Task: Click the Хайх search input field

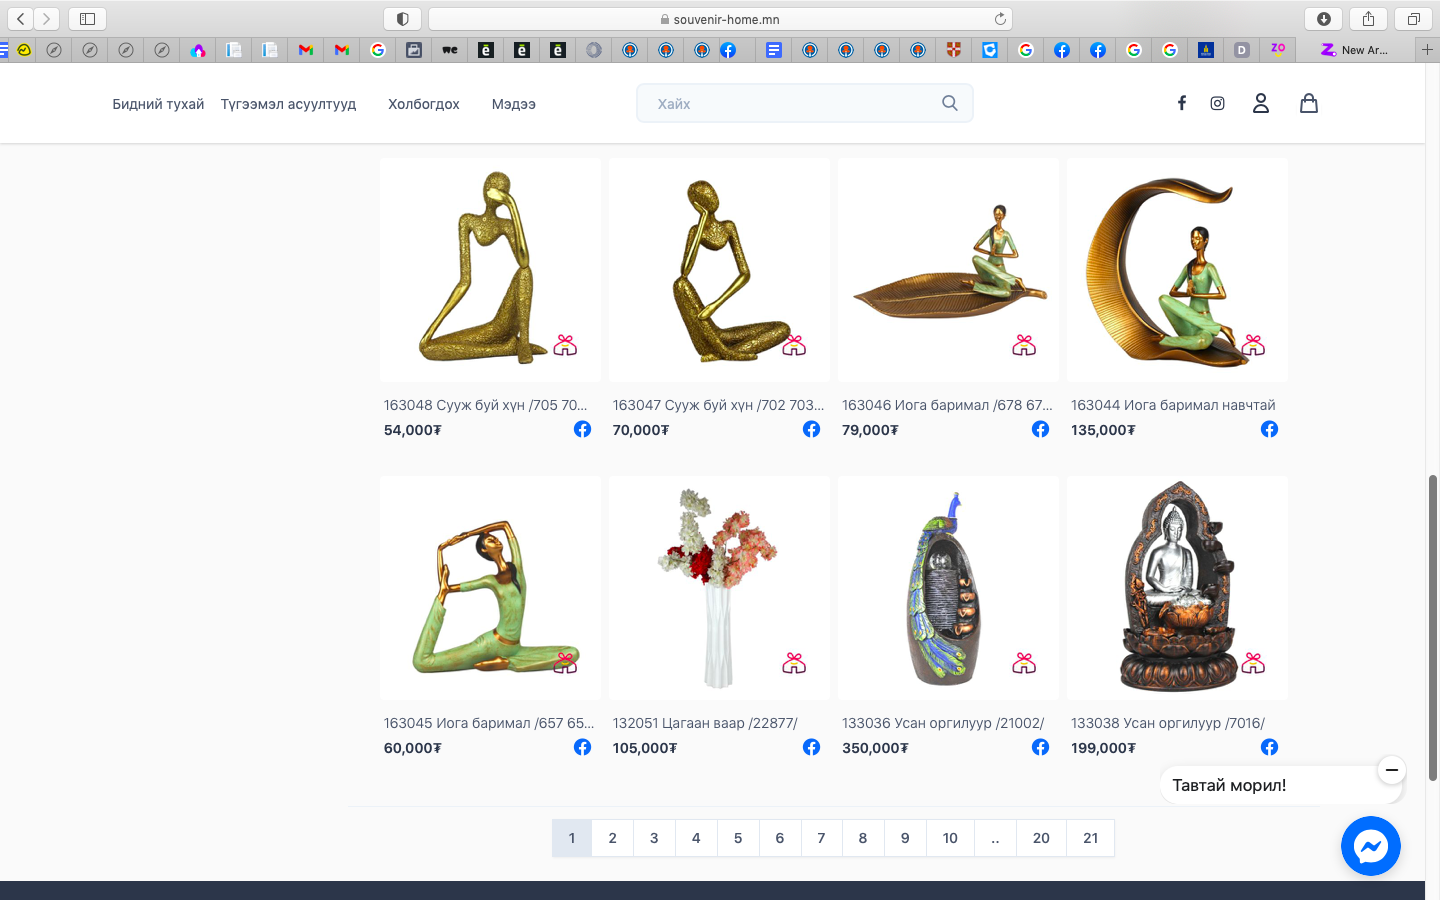Action: tap(790, 103)
